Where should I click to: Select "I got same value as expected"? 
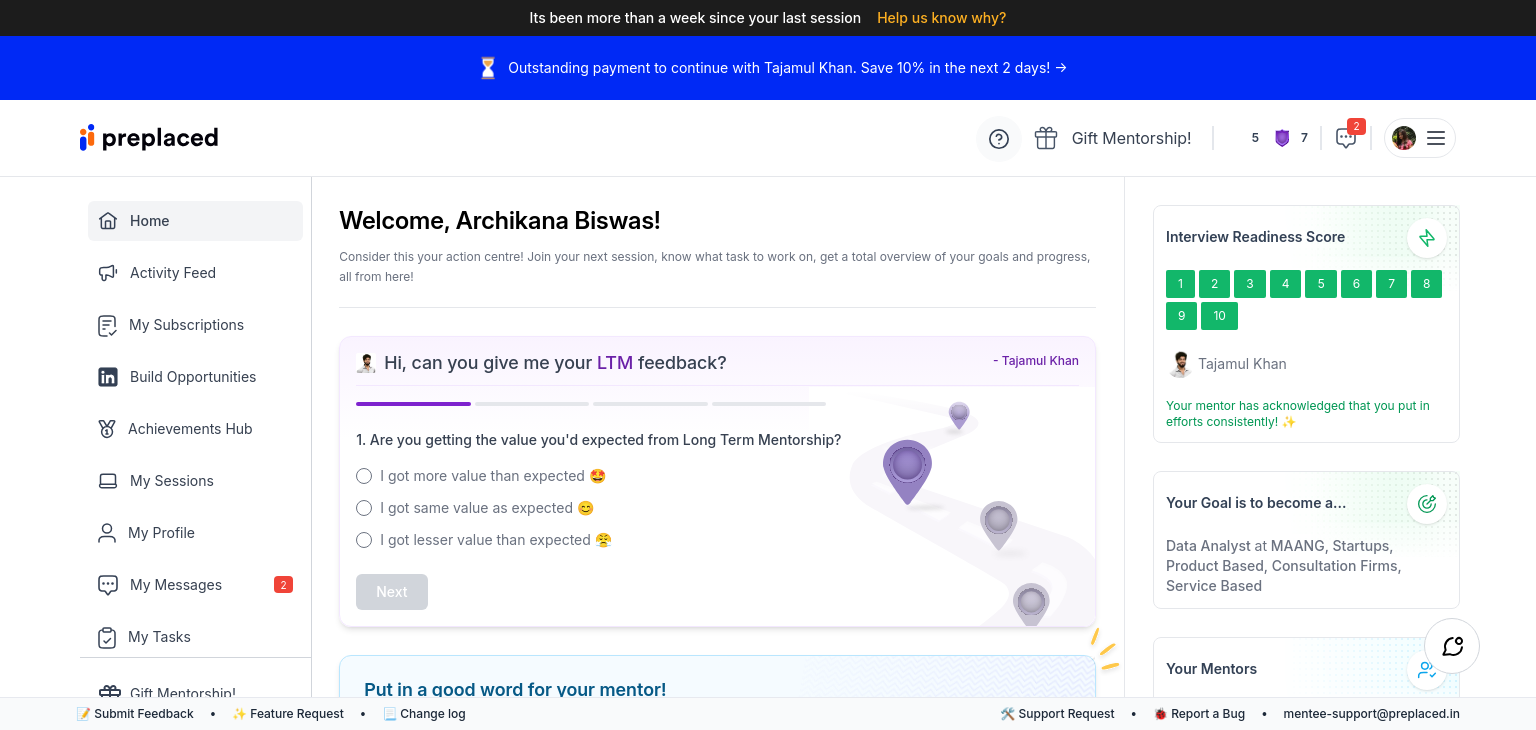point(364,508)
